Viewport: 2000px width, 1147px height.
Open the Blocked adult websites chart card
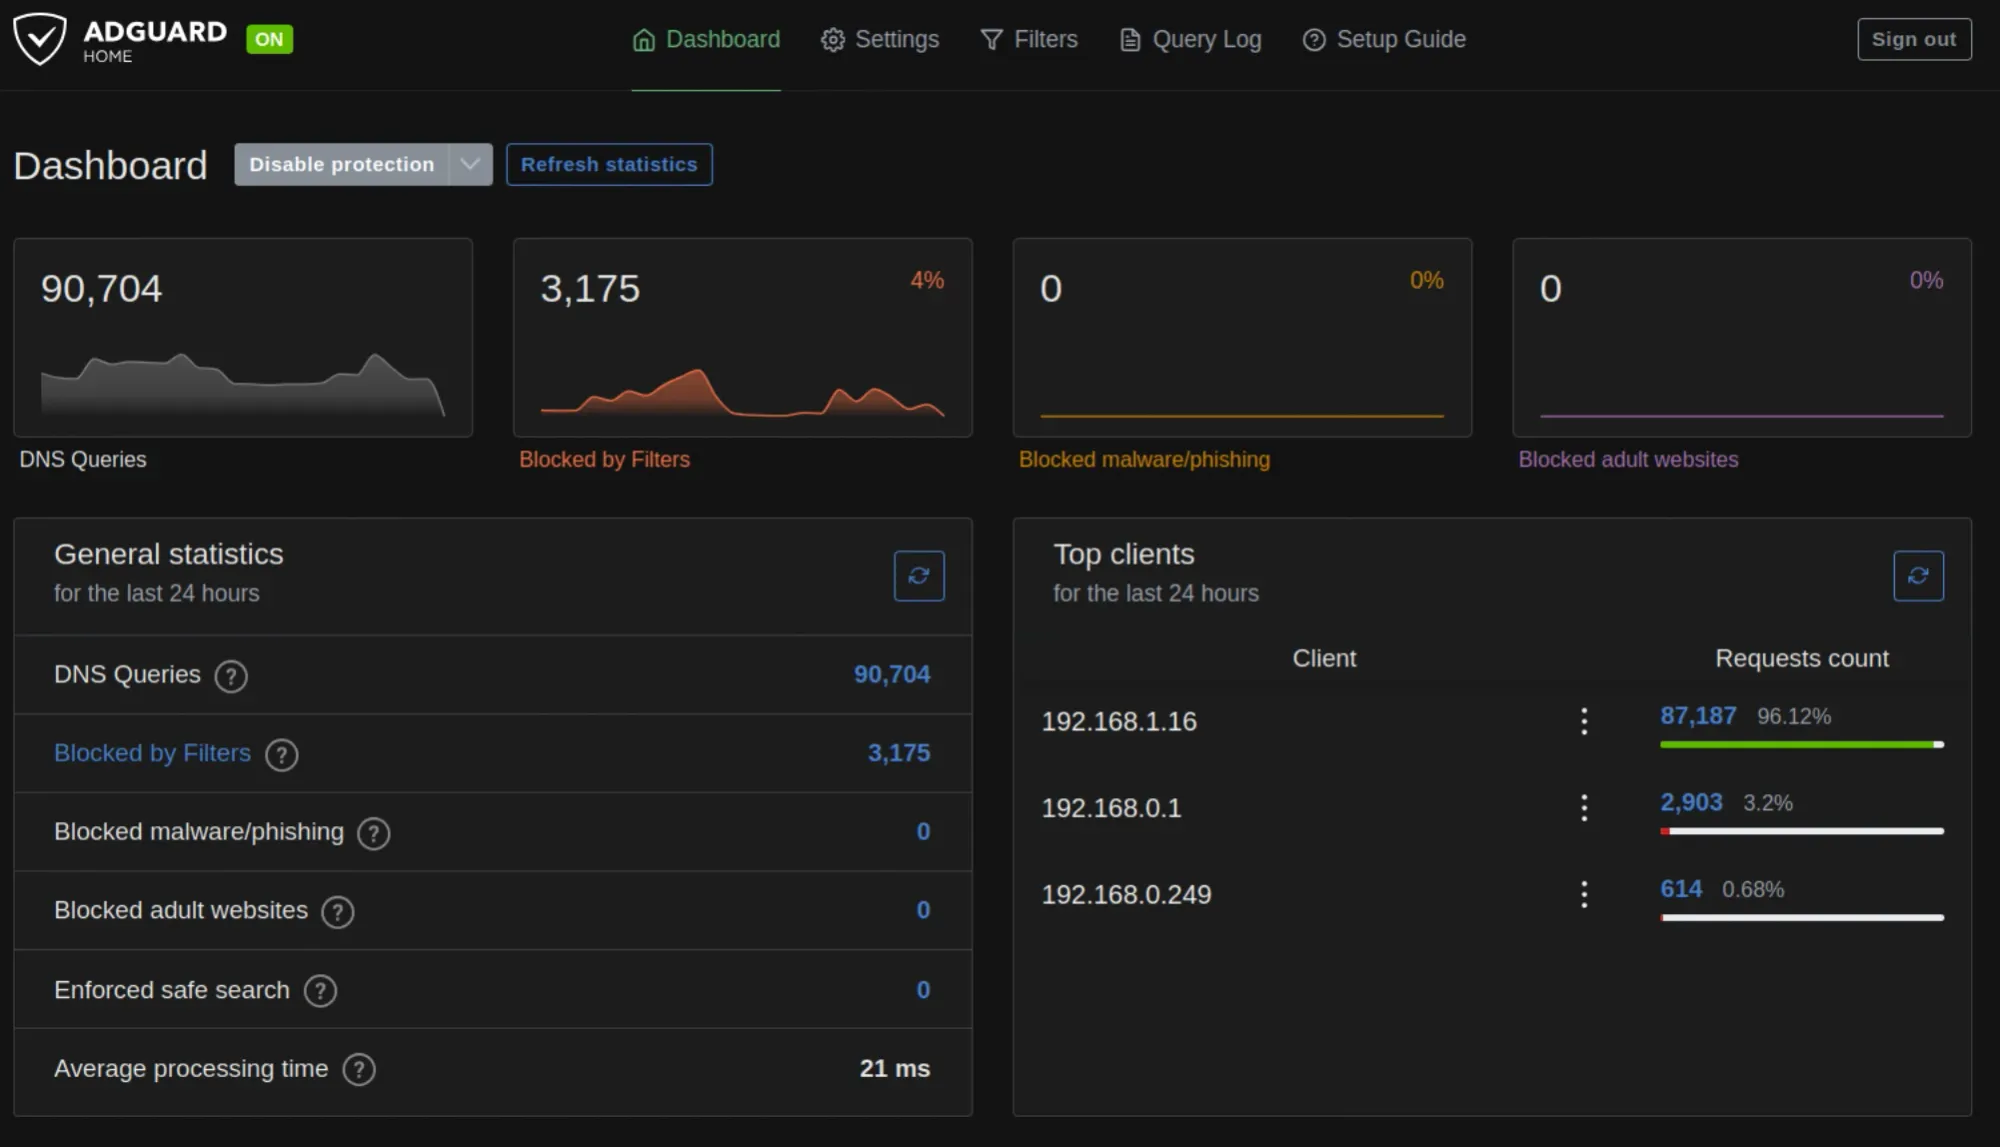[x=1742, y=337]
